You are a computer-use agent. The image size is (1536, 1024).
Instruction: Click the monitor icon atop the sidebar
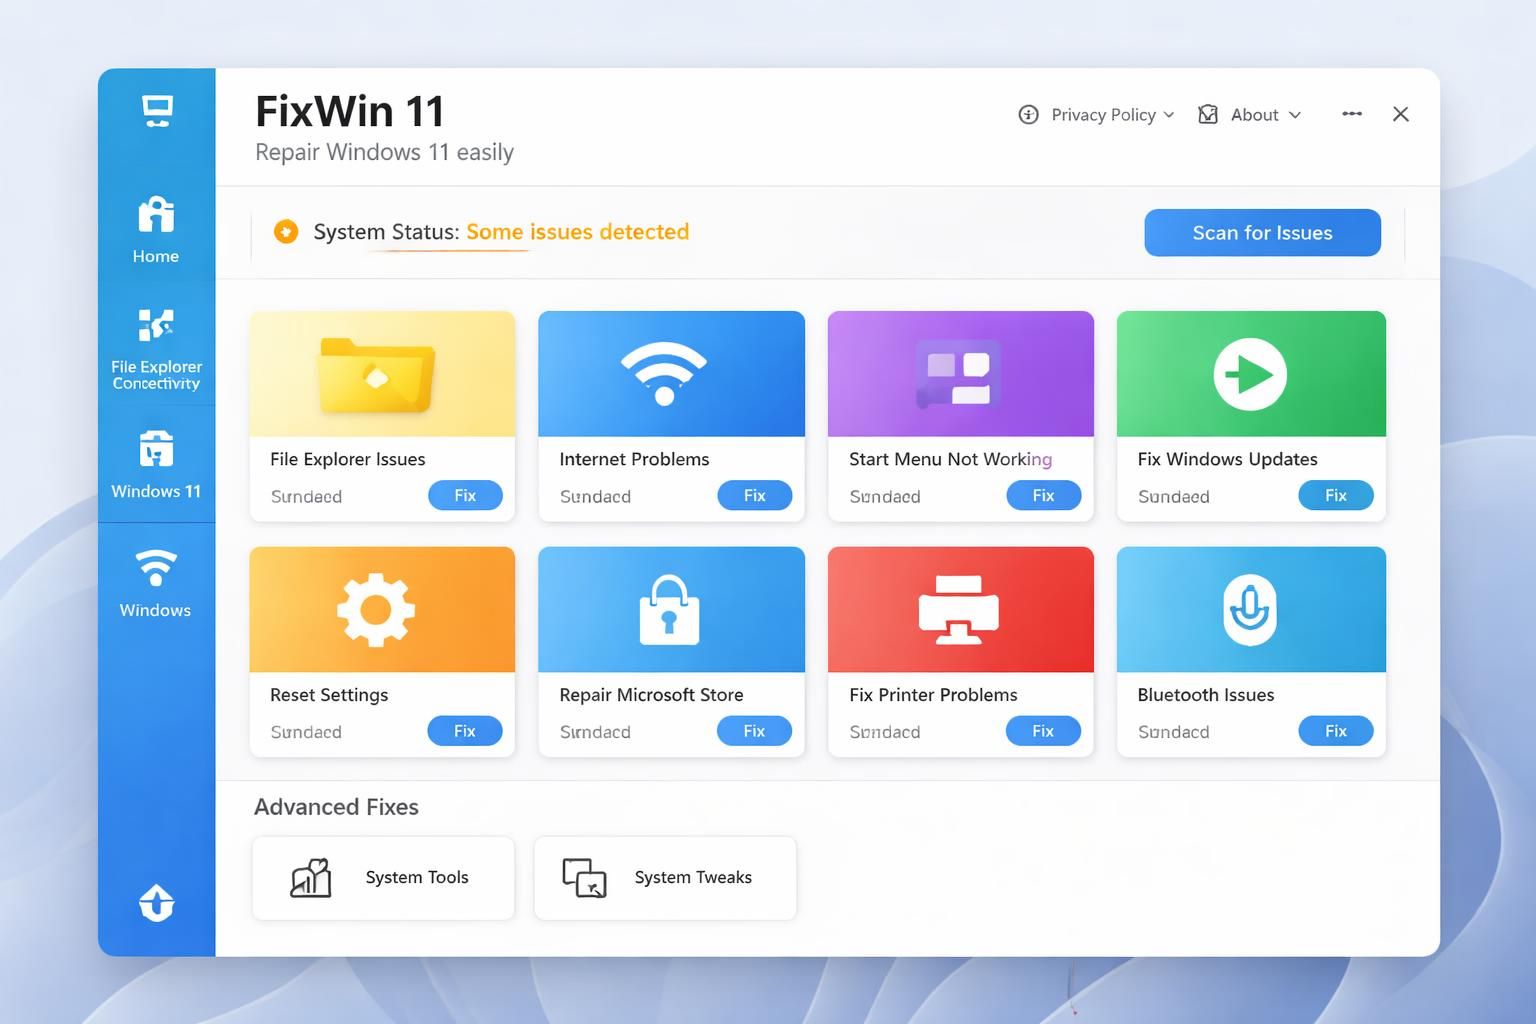click(x=157, y=111)
